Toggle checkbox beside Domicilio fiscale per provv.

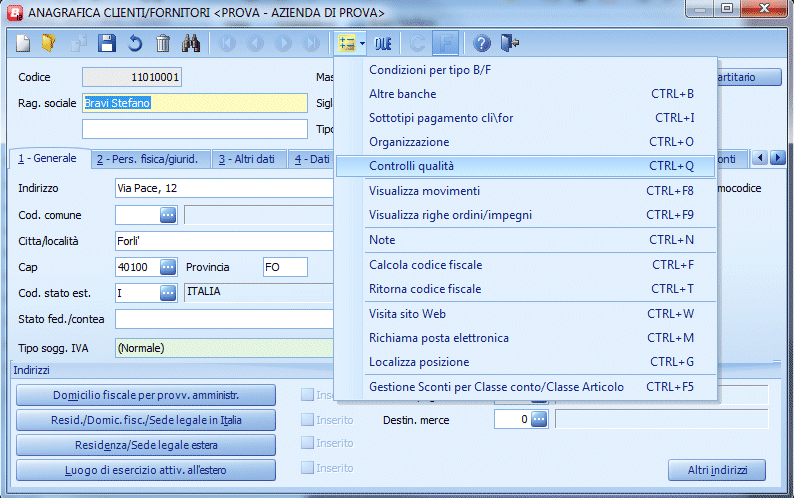[307, 395]
